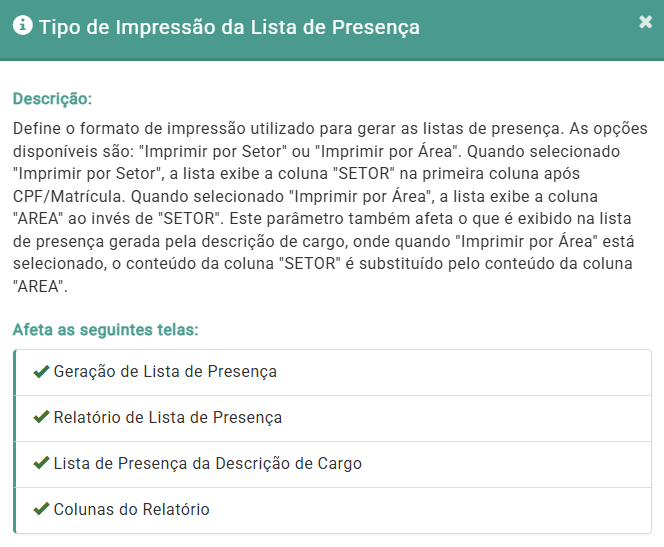
Task: Select Lista de Presença da Descrição de Cargo
Action: pos(208,464)
